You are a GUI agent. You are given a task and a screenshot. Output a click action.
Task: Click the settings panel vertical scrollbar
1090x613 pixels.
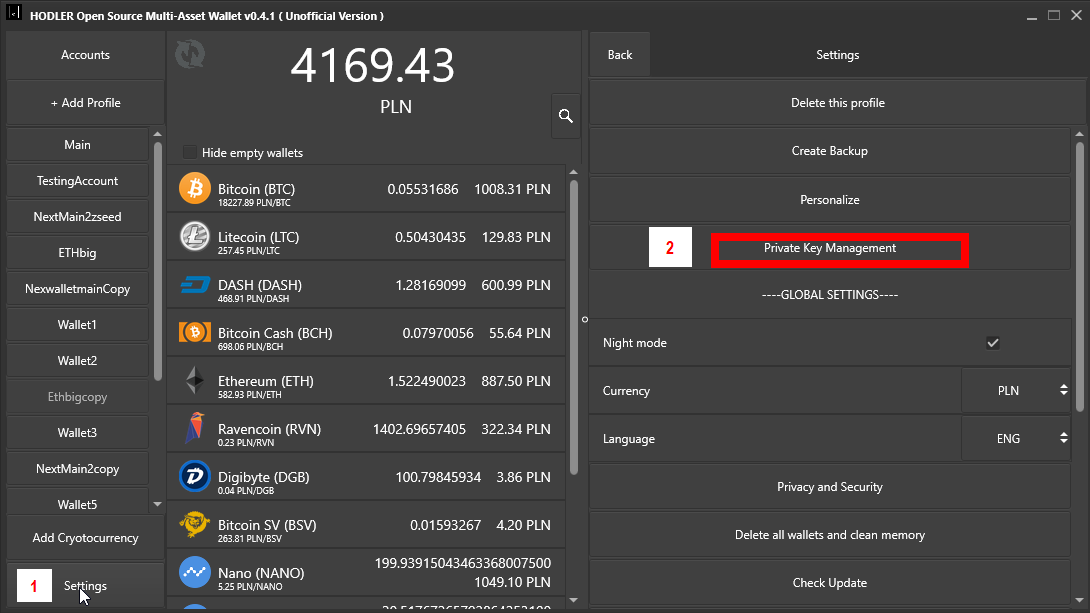tap(1079, 277)
